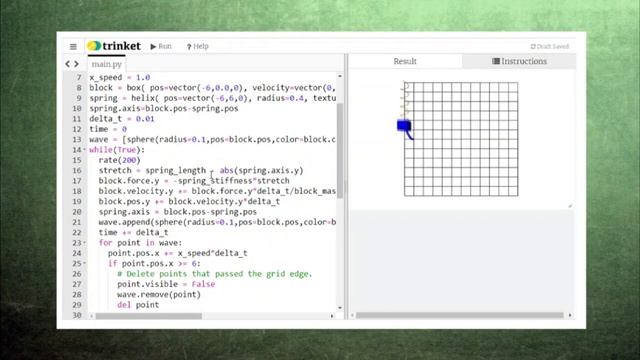Switch to the Instructions tab
The height and width of the screenshot is (360, 640).
point(519,61)
